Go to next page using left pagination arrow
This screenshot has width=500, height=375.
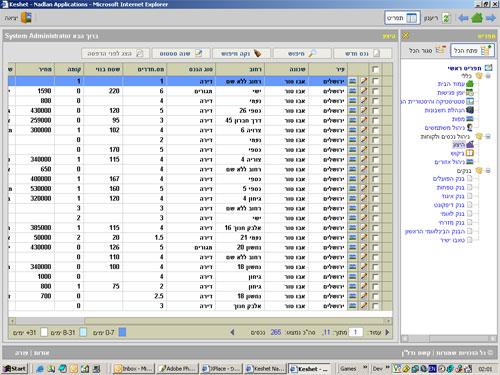pos(232,332)
